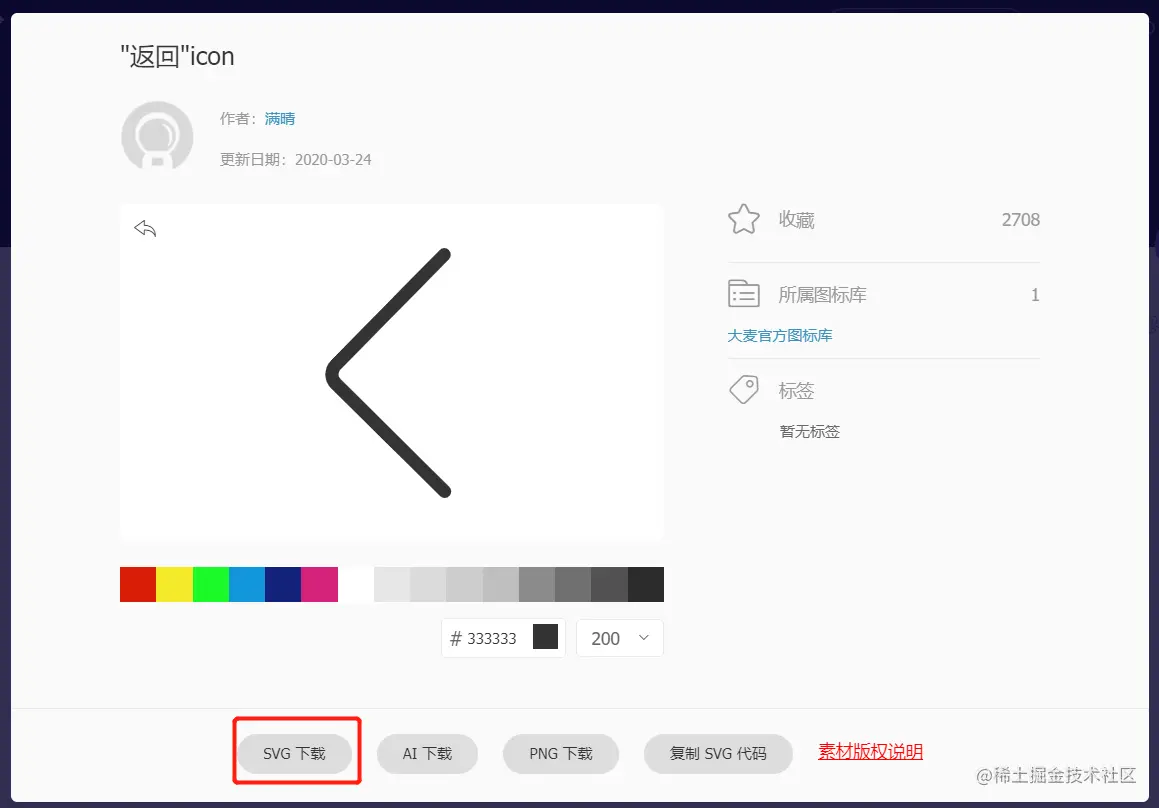Click the title "返回"icon
This screenshot has height=808, width=1159.
pyautogui.click(x=177, y=56)
